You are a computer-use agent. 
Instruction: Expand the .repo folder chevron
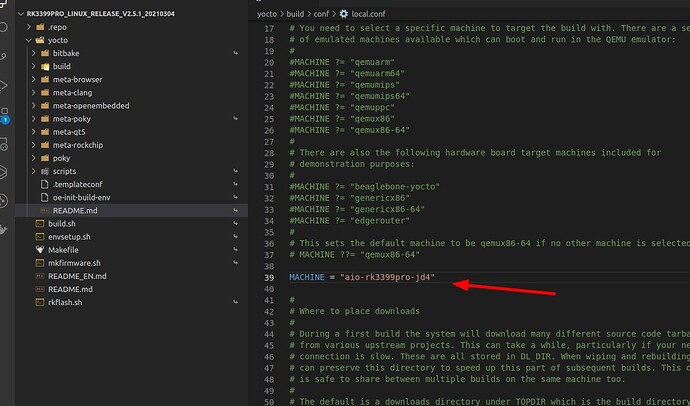coord(29,27)
